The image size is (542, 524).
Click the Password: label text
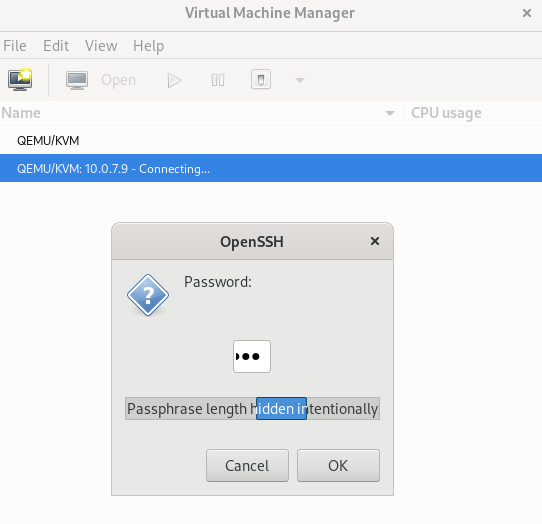point(218,282)
